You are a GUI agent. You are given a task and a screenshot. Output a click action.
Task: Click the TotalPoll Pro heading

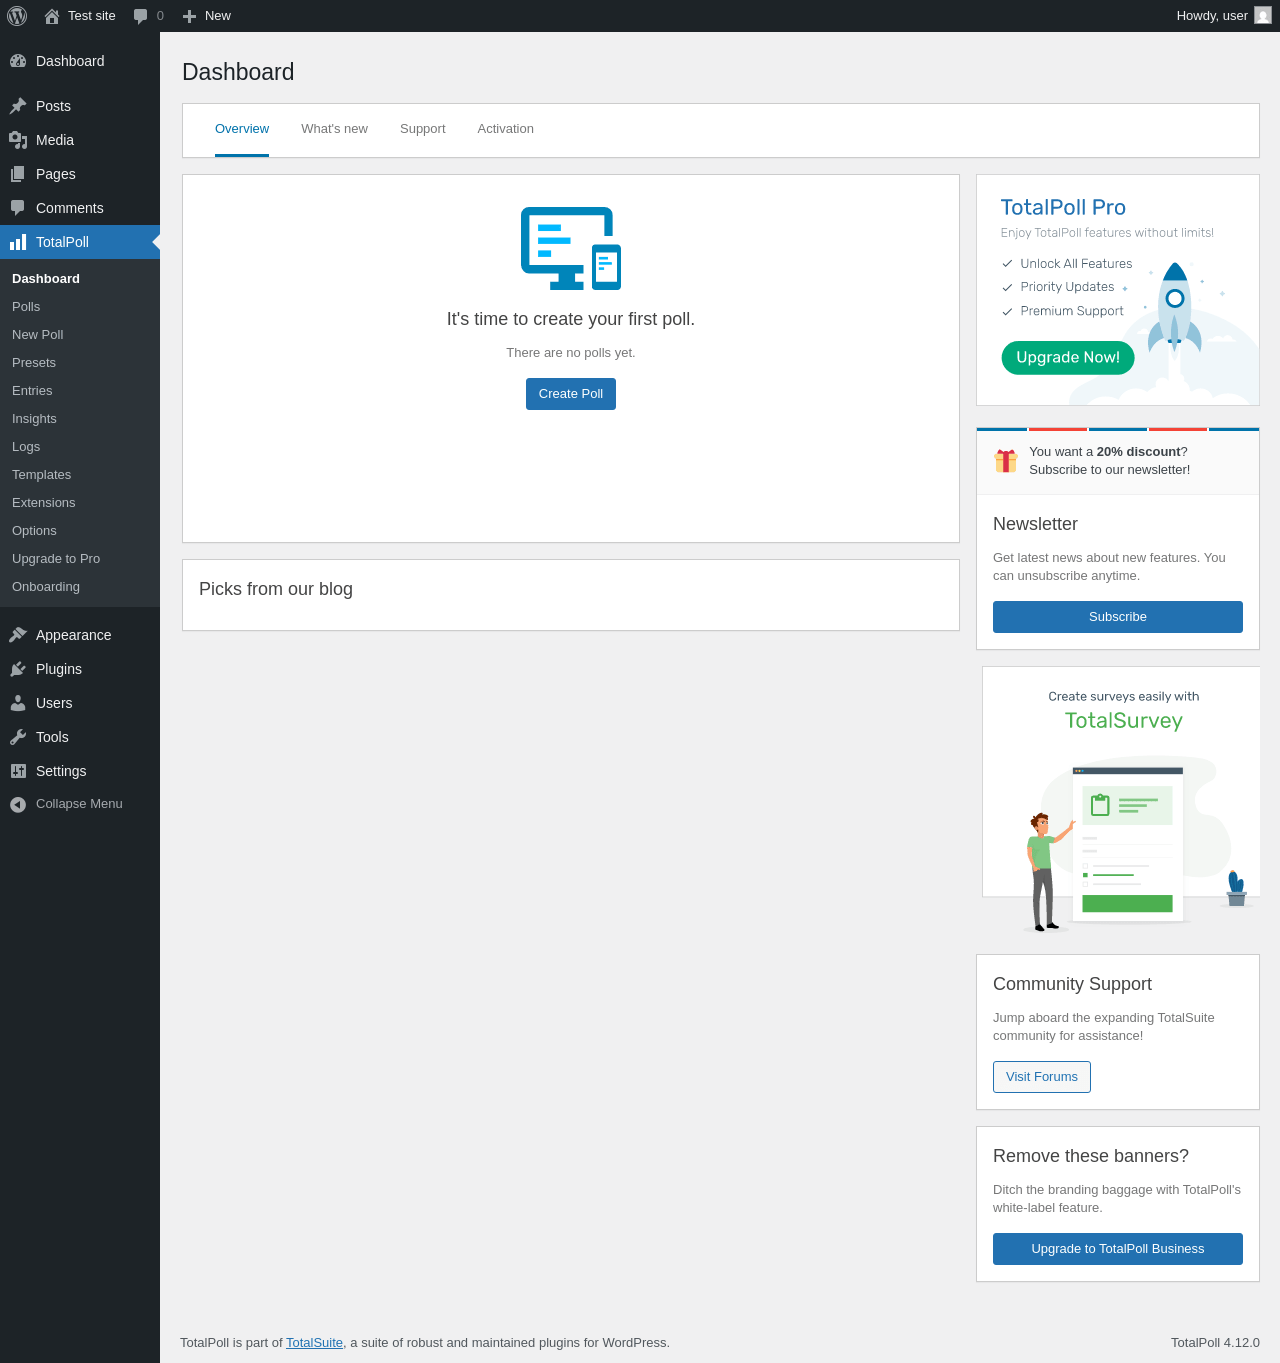[1063, 207]
